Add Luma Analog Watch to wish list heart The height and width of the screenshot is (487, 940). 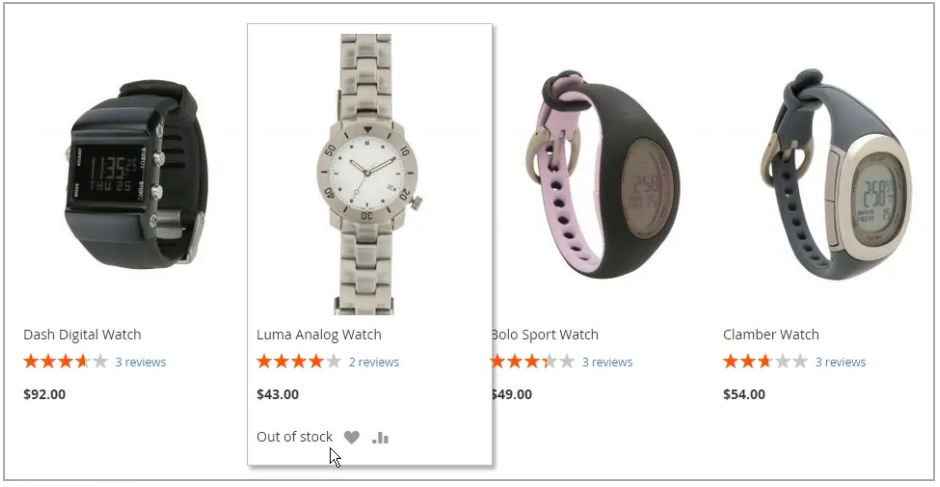pos(352,438)
